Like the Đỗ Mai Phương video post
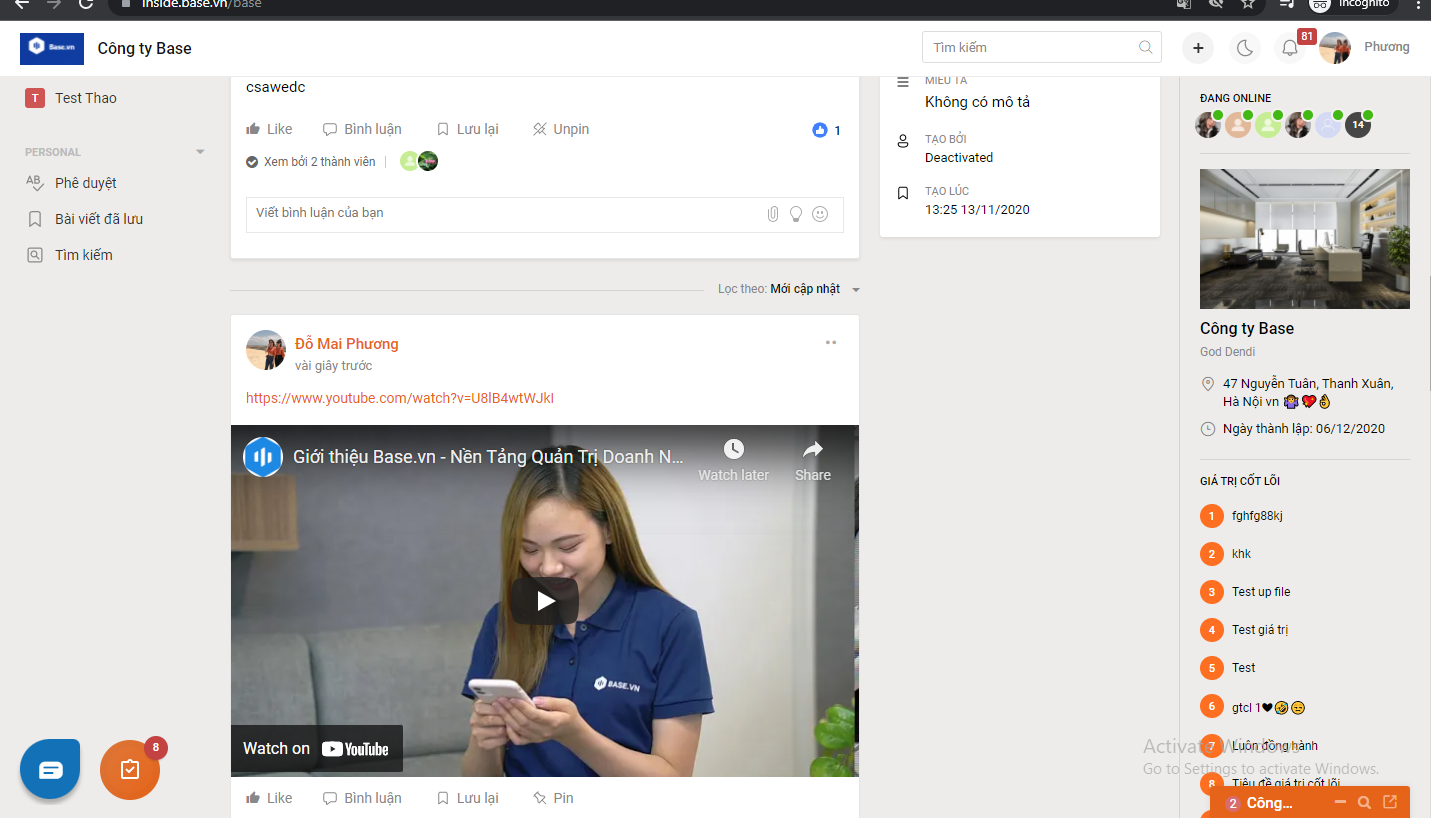Screen dimensions: 1431x818 tap(269, 798)
